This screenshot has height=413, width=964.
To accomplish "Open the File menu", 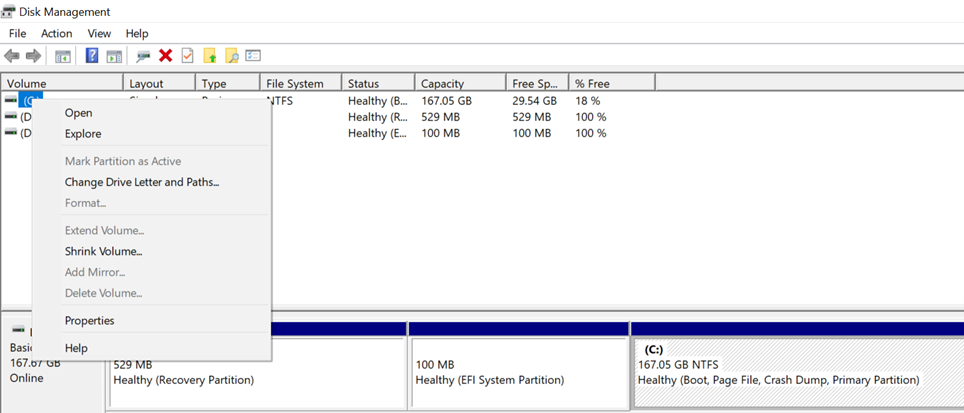I will point(17,33).
